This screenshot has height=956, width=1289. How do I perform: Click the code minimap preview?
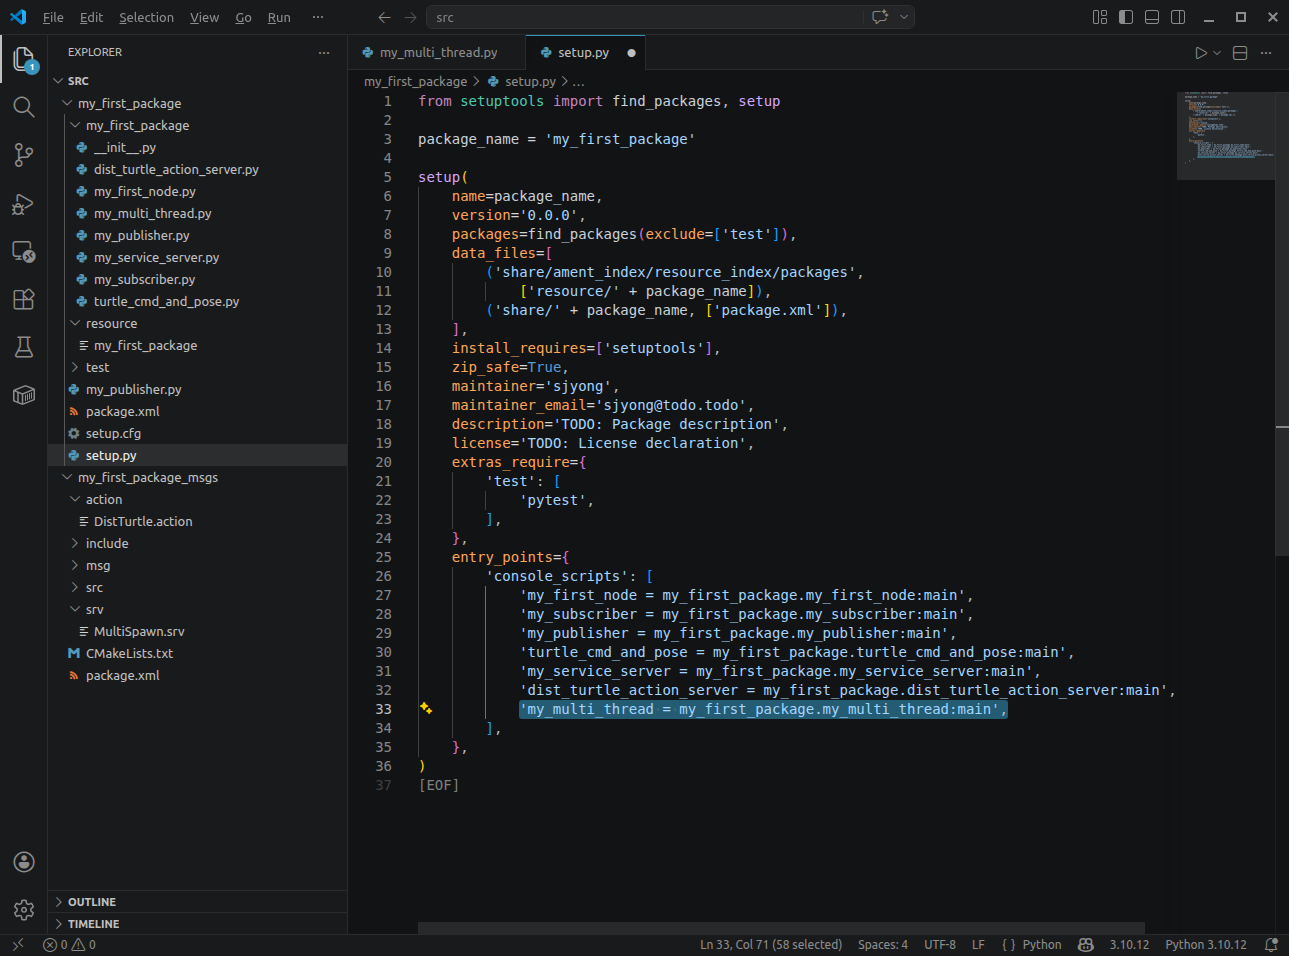(x=1225, y=135)
